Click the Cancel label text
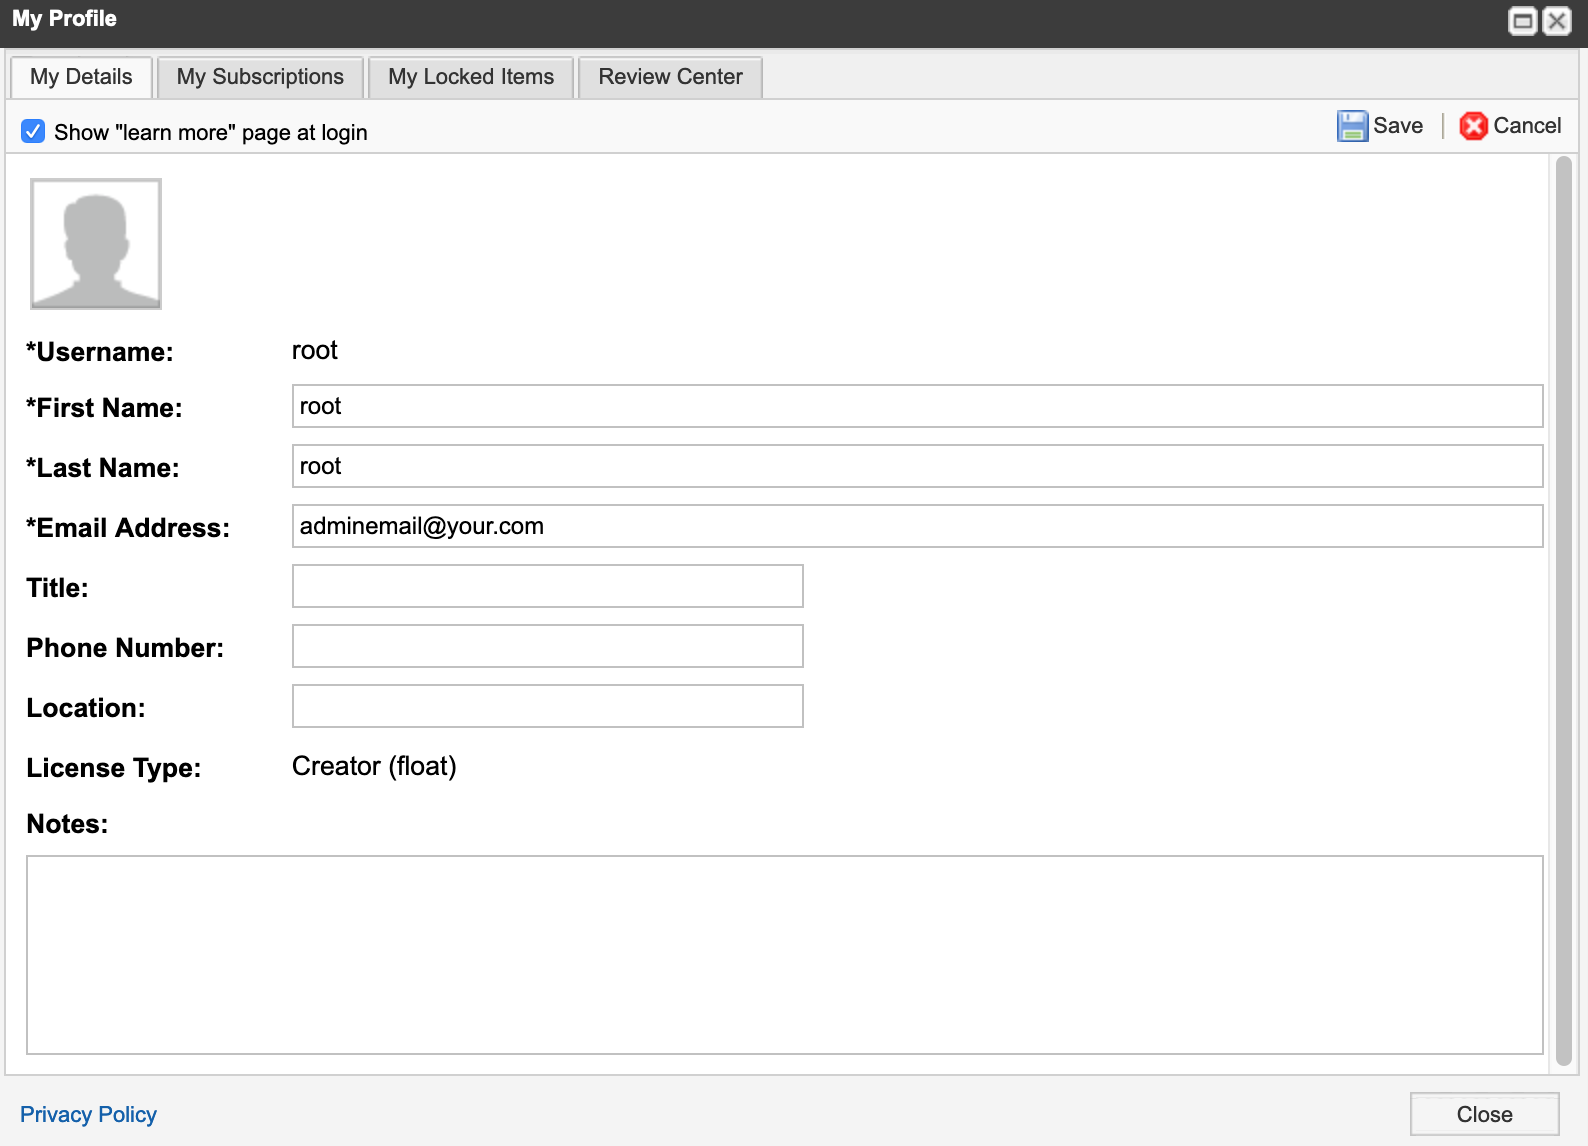The height and width of the screenshot is (1146, 1588). 1527,126
